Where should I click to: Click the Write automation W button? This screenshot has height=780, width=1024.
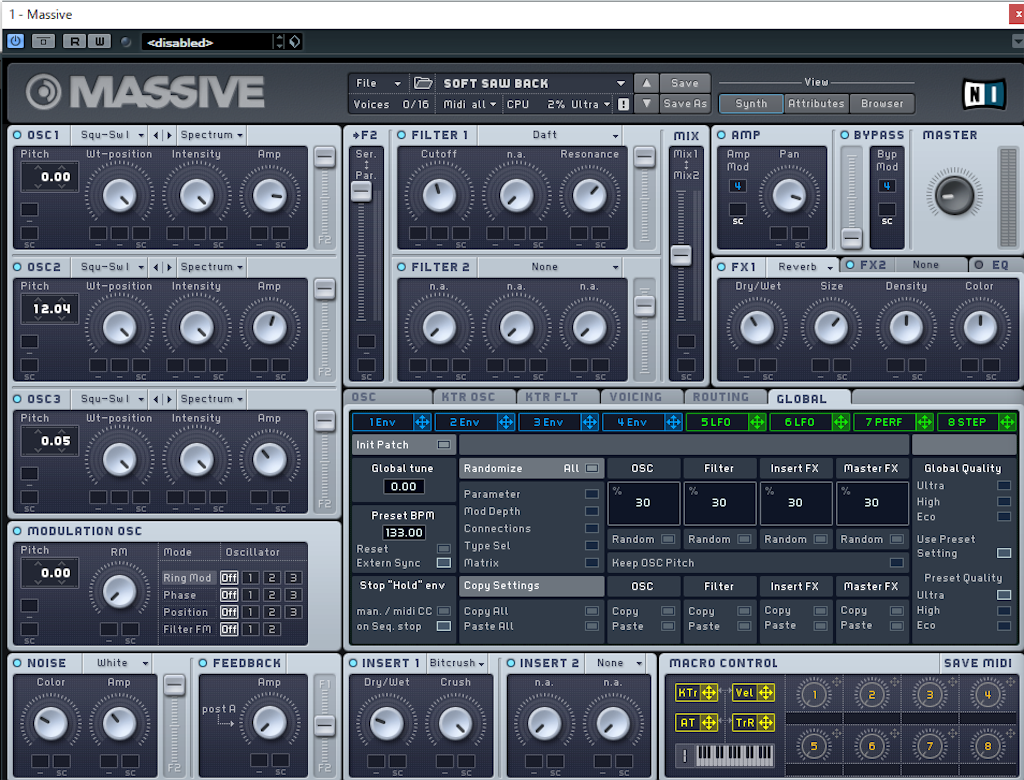point(99,41)
